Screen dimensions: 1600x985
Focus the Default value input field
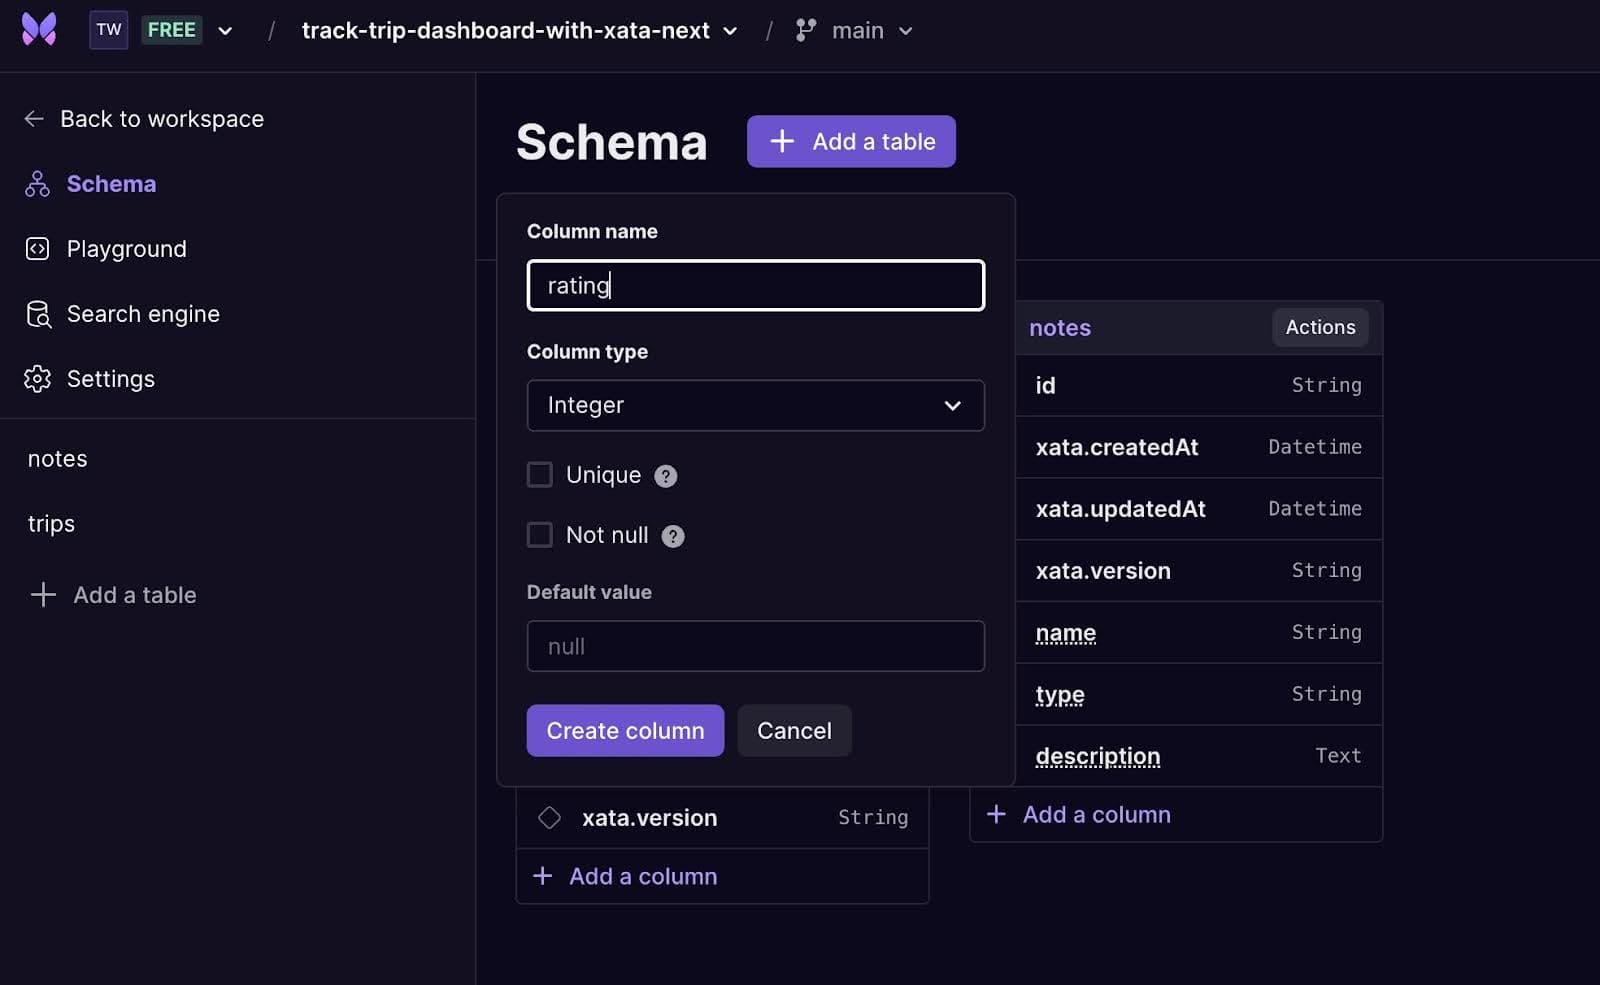click(x=756, y=646)
